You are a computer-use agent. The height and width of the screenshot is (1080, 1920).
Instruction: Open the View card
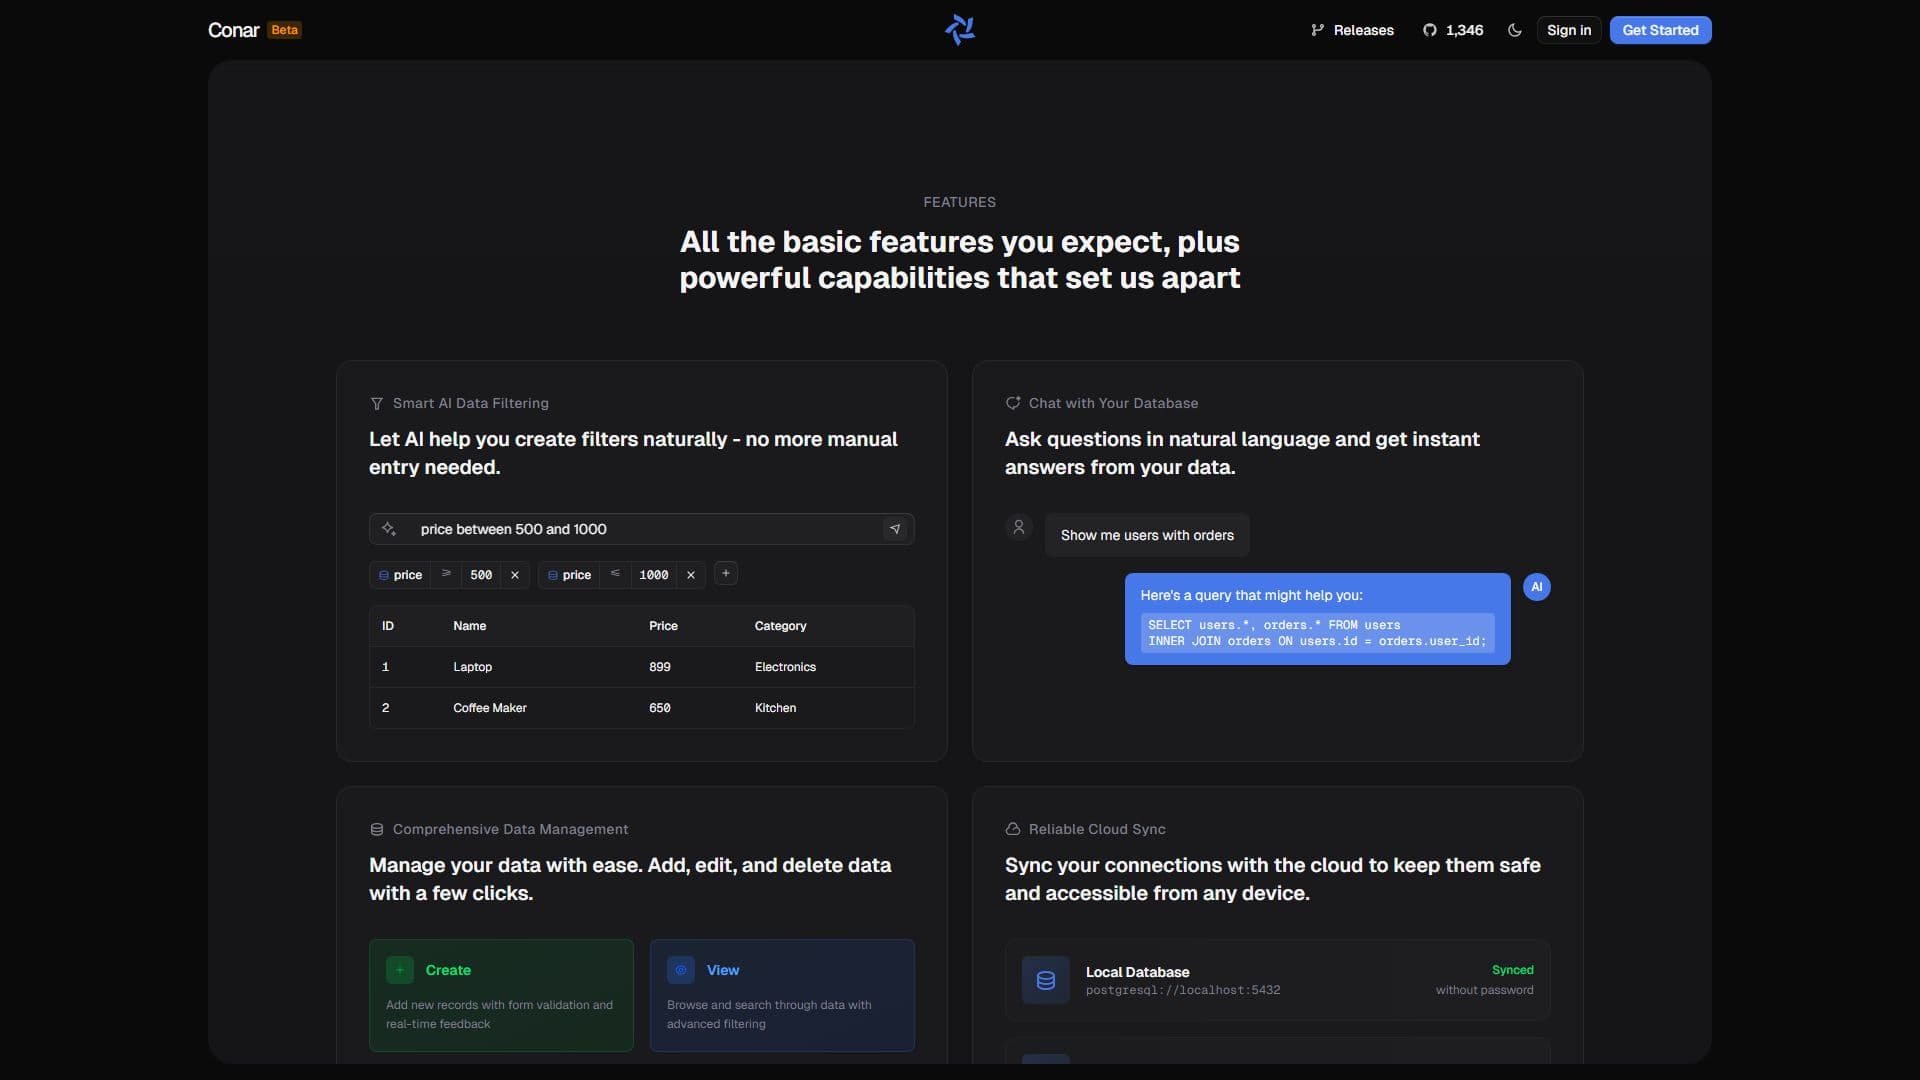pos(782,995)
